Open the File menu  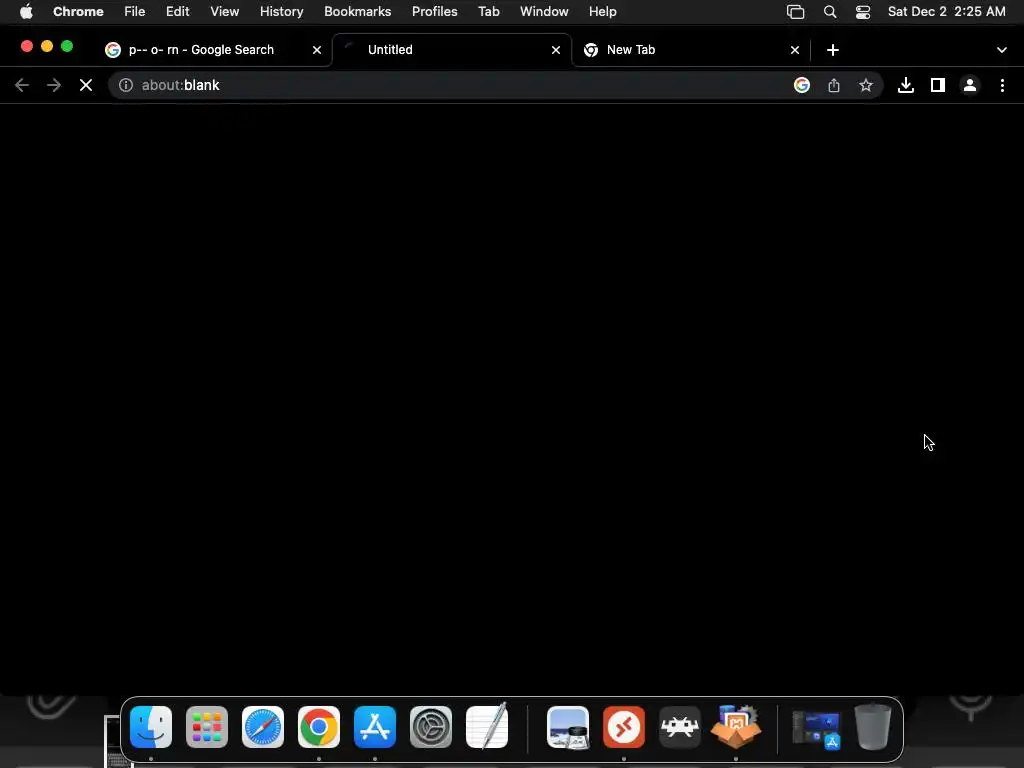(x=135, y=12)
